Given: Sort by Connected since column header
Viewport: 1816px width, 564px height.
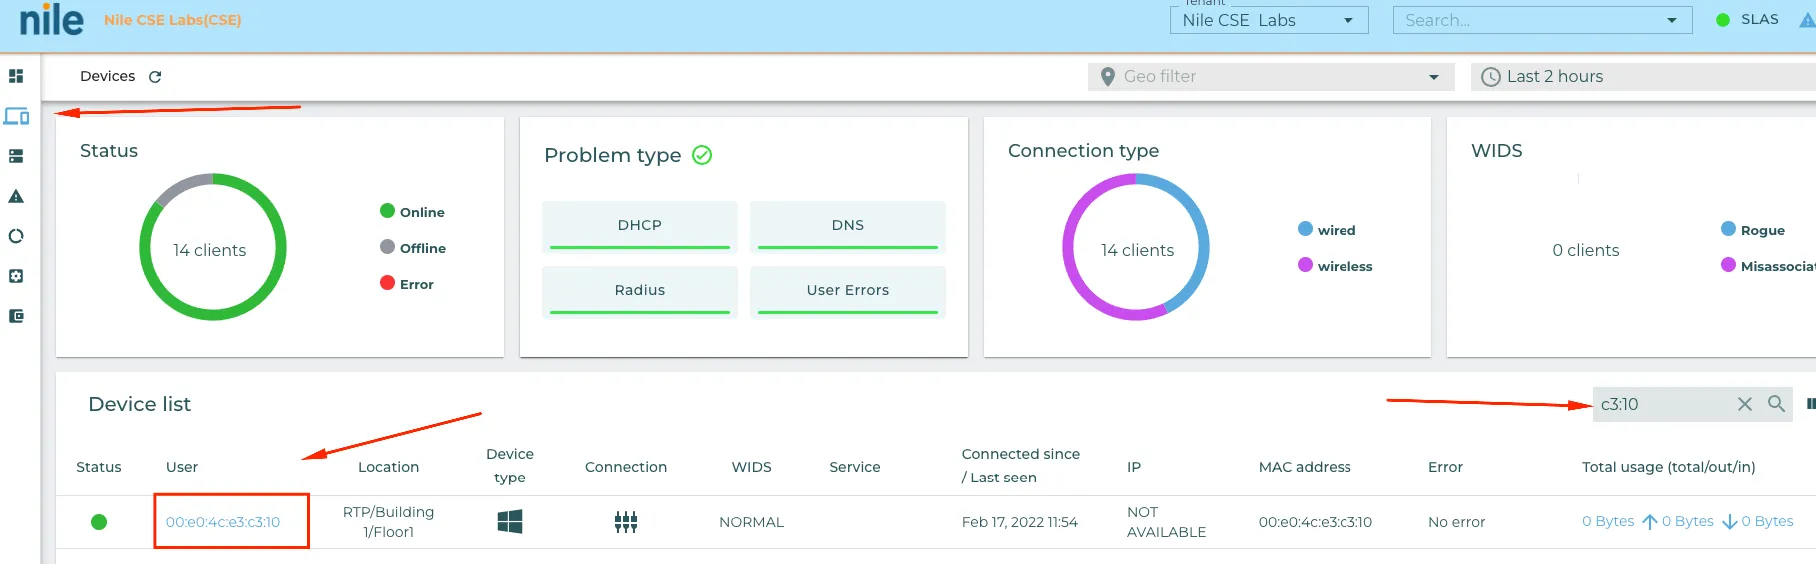Looking at the screenshot, I should 1021,466.
